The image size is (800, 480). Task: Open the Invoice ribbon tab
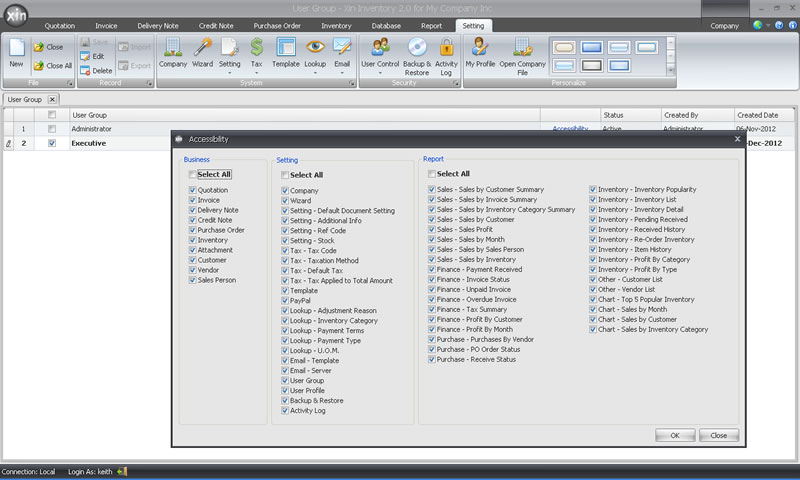pos(106,26)
